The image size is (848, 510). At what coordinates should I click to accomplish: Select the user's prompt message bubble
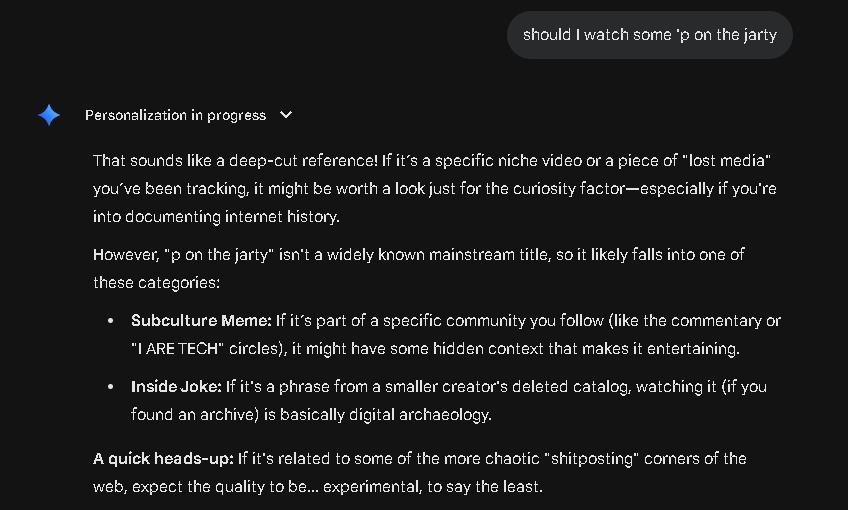coord(649,35)
